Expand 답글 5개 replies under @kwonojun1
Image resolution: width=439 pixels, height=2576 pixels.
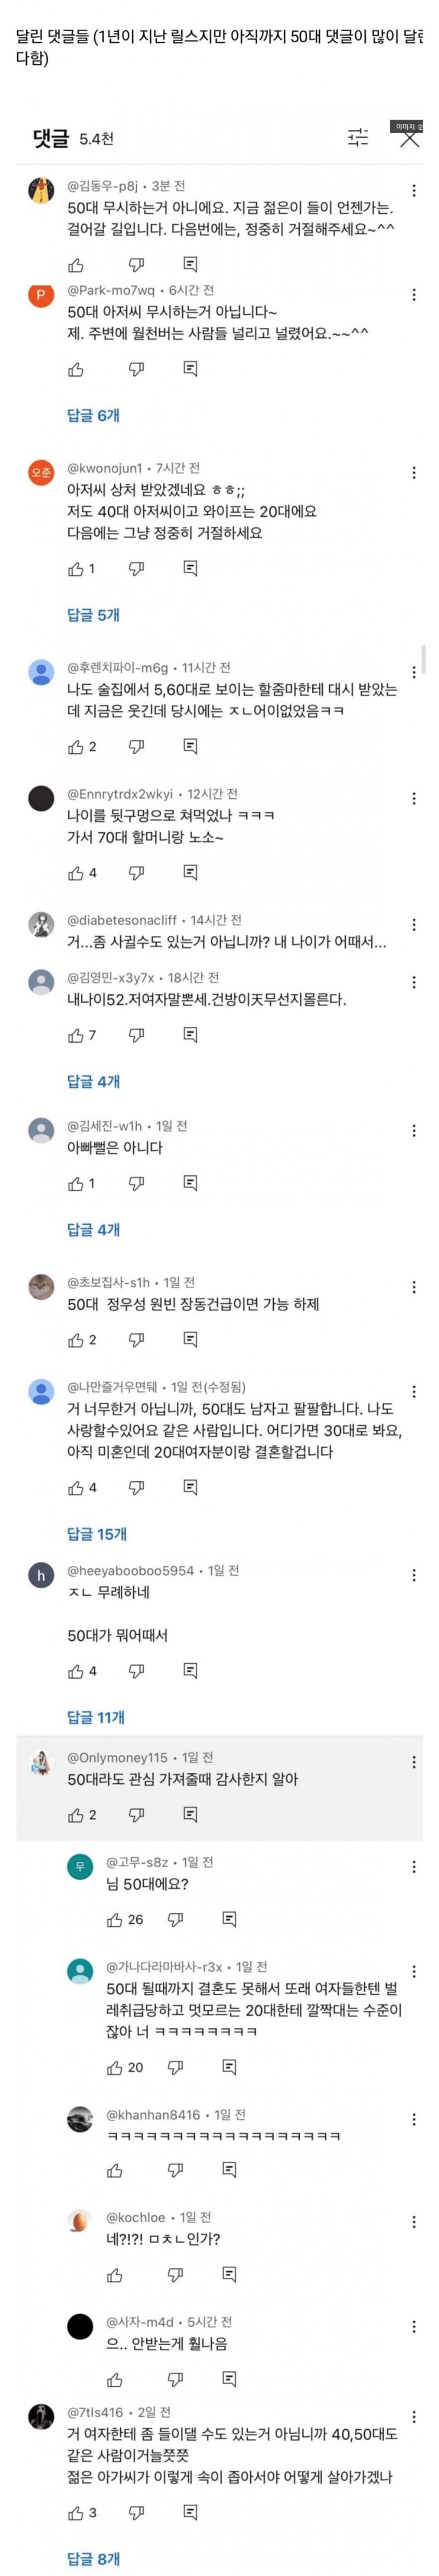point(93,615)
